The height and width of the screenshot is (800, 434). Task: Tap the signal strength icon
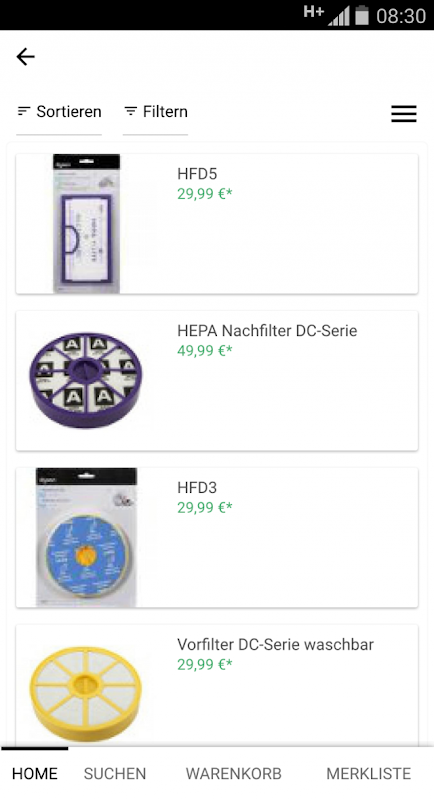(339, 17)
